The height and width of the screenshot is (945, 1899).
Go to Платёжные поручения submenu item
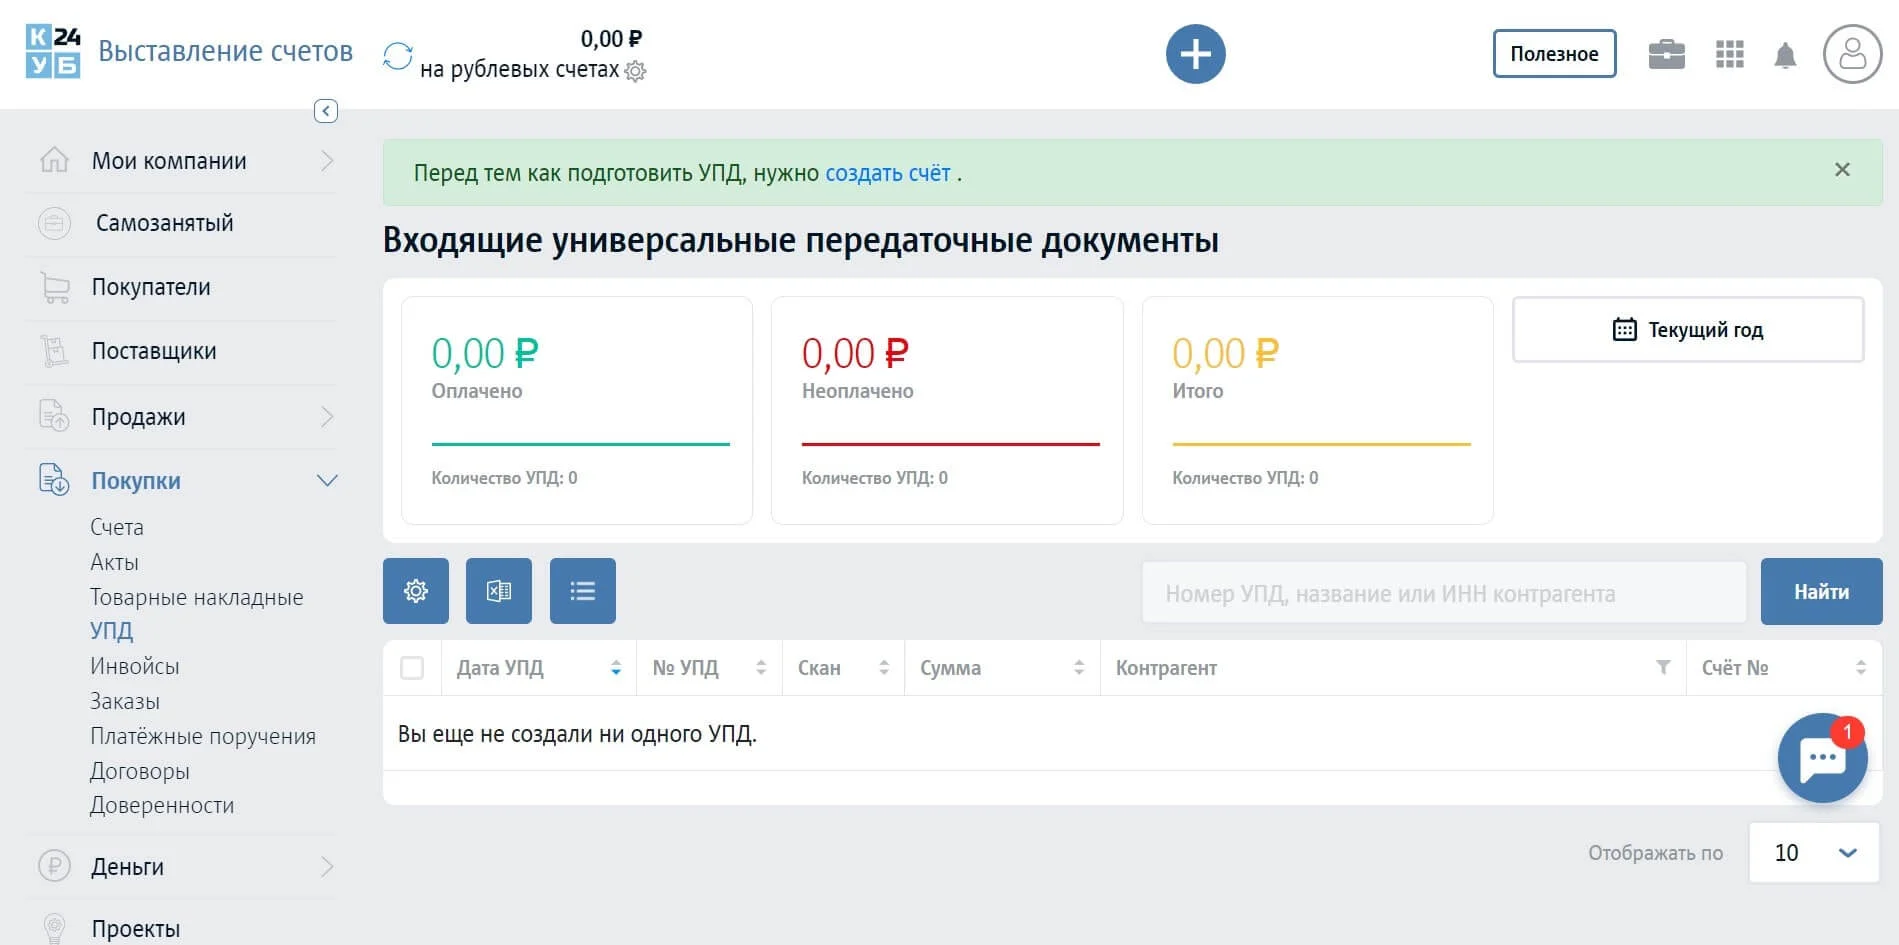pyautogui.click(x=203, y=736)
